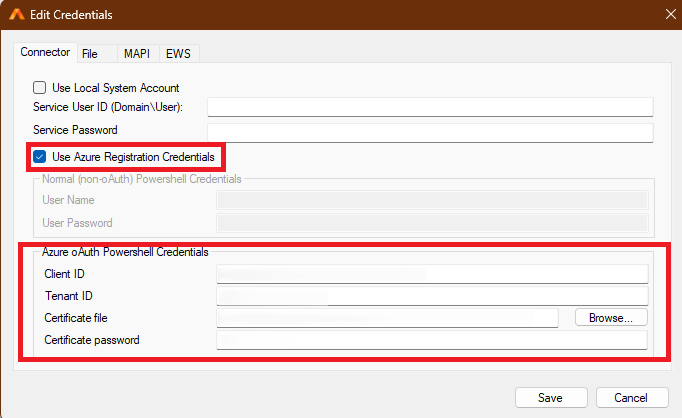682x418 pixels.
Task: Uncheck Use Azure Registration Credentials
Action: point(40,157)
